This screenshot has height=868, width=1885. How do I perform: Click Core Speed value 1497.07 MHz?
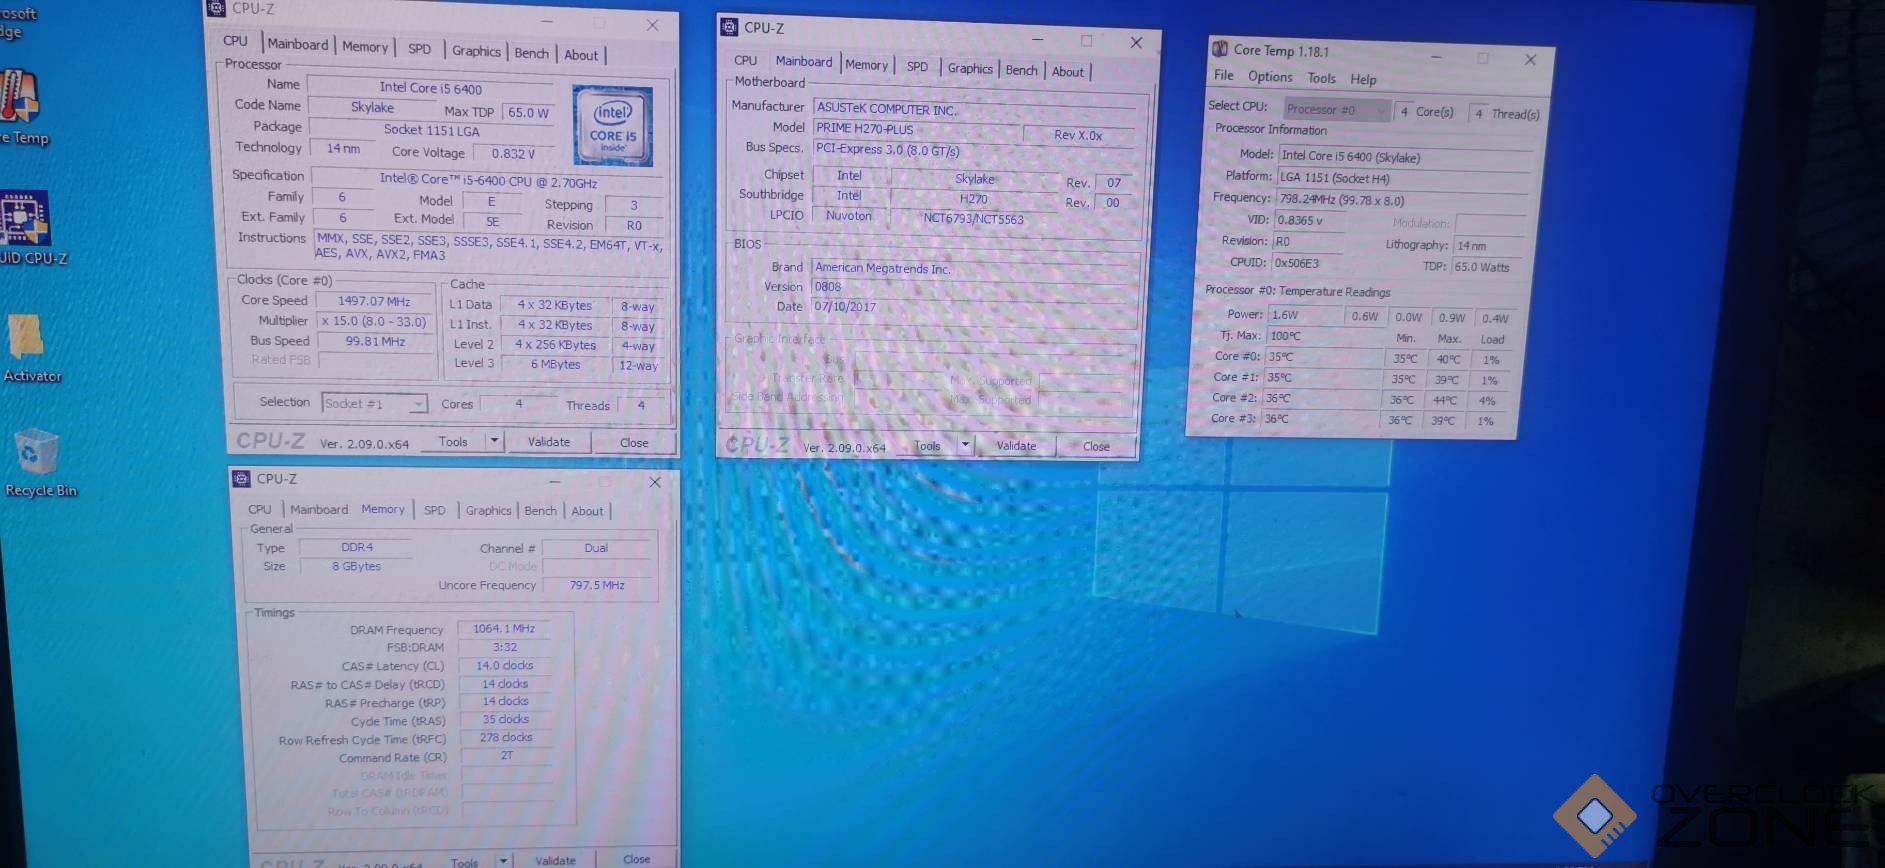pyautogui.click(x=374, y=300)
